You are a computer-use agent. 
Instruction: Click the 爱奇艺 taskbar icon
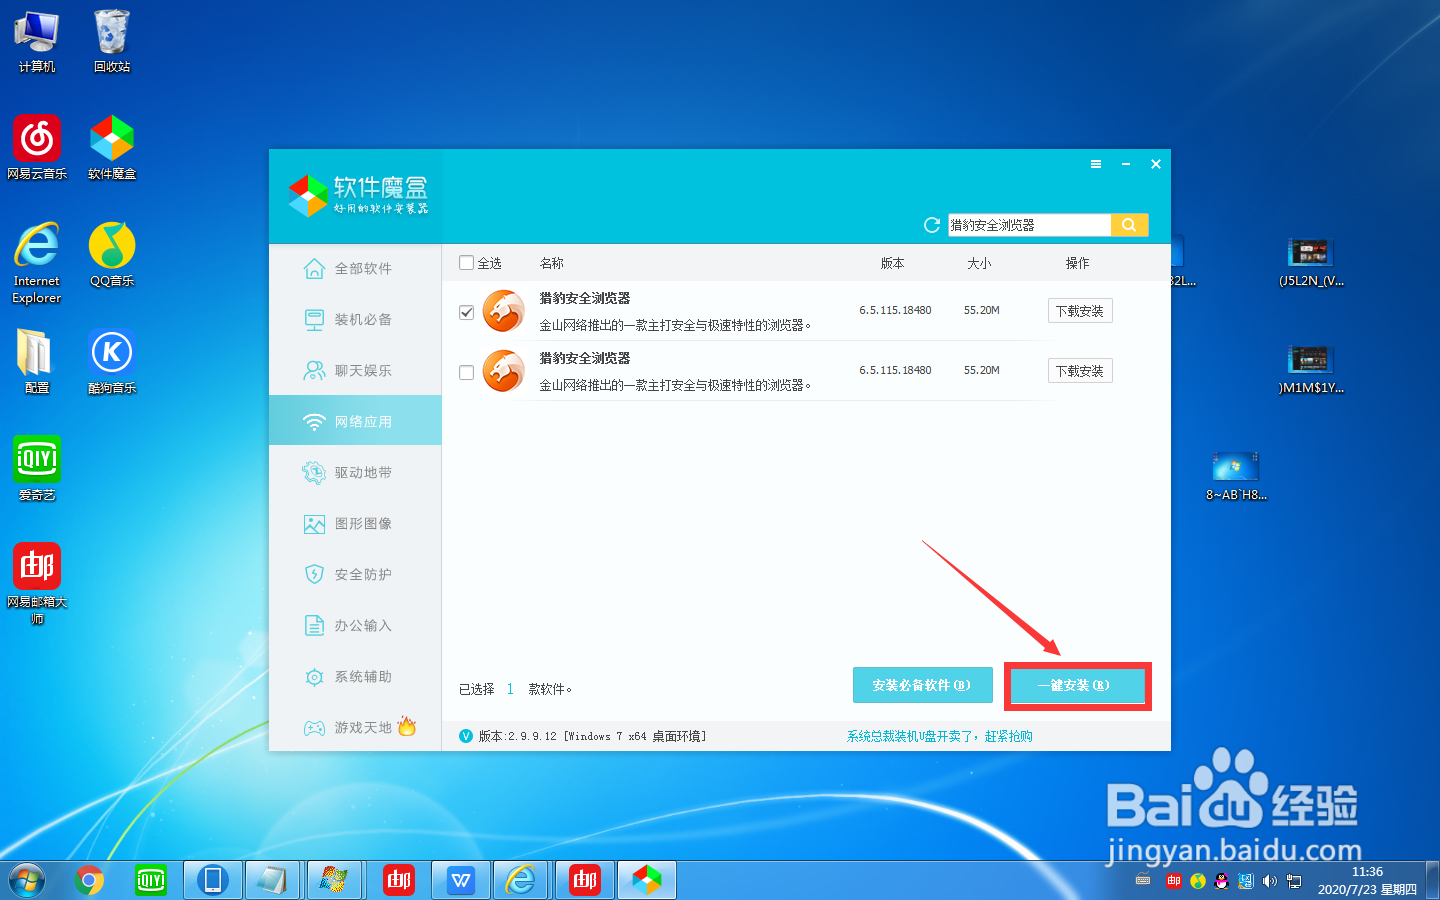(151, 880)
